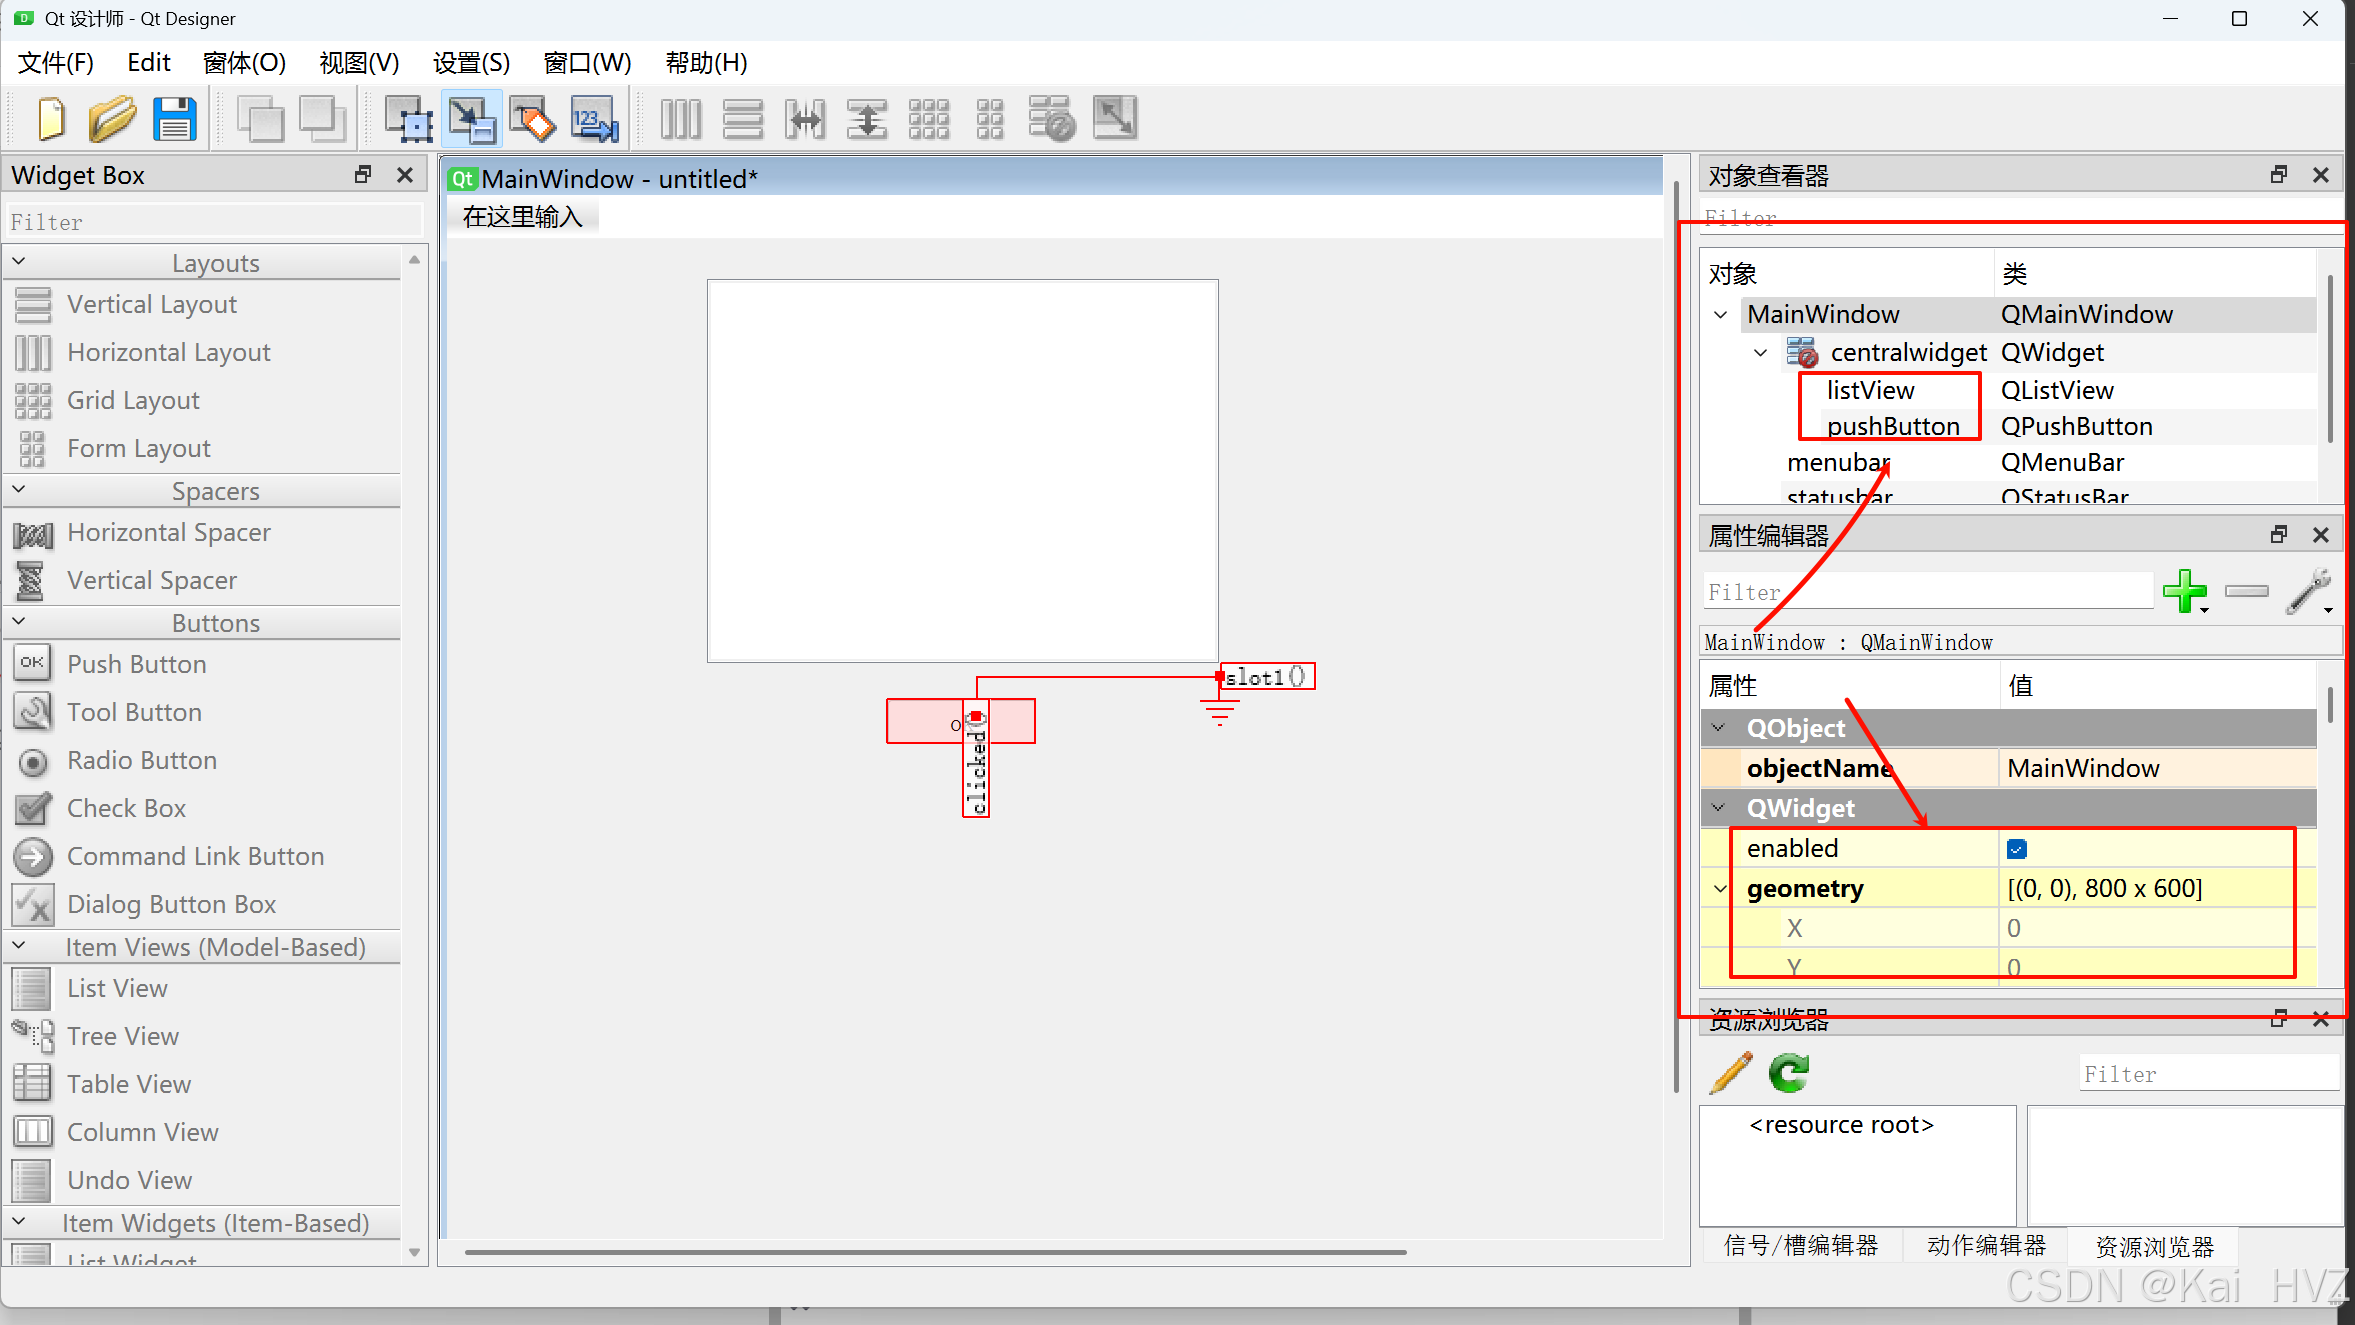This screenshot has height=1325, width=2355.
Task: Click the reload resources green arrow
Action: click(1788, 1074)
